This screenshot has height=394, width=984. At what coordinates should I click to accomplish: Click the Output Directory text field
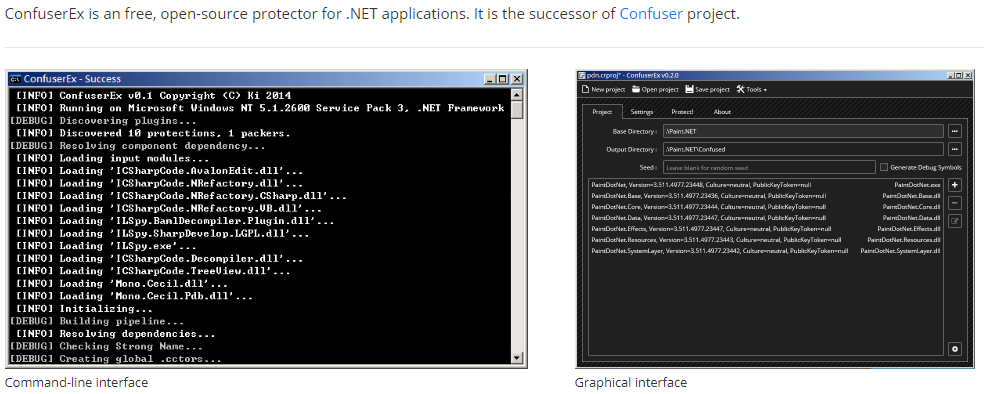point(803,149)
